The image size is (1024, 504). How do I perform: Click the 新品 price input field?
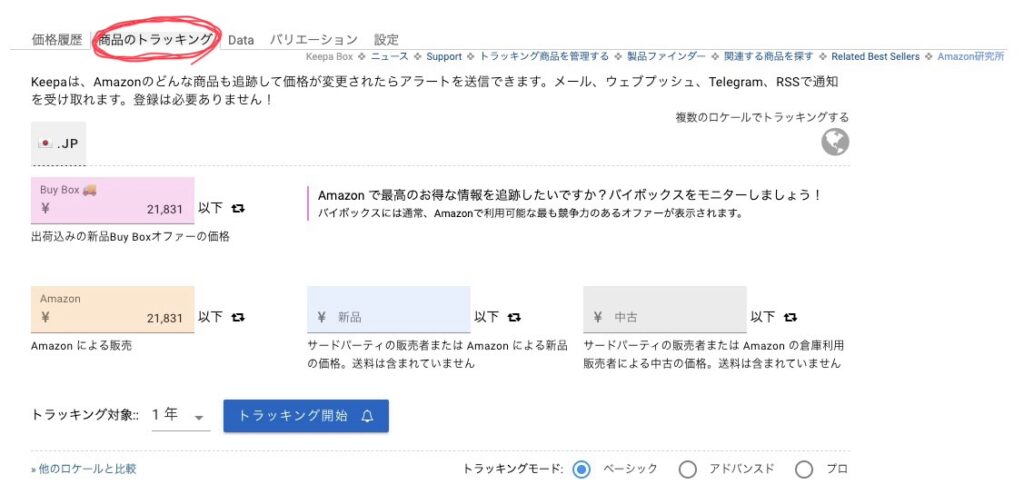[389, 317]
